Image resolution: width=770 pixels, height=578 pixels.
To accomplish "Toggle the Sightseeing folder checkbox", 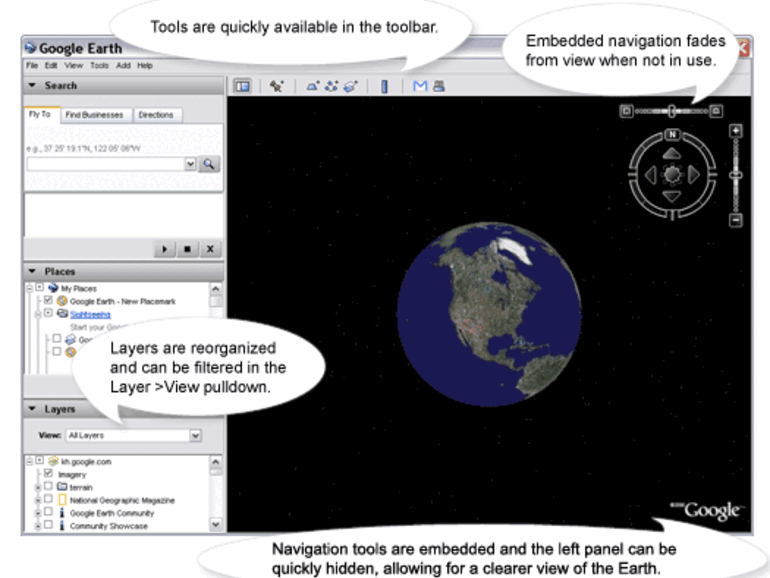I will pos(48,313).
